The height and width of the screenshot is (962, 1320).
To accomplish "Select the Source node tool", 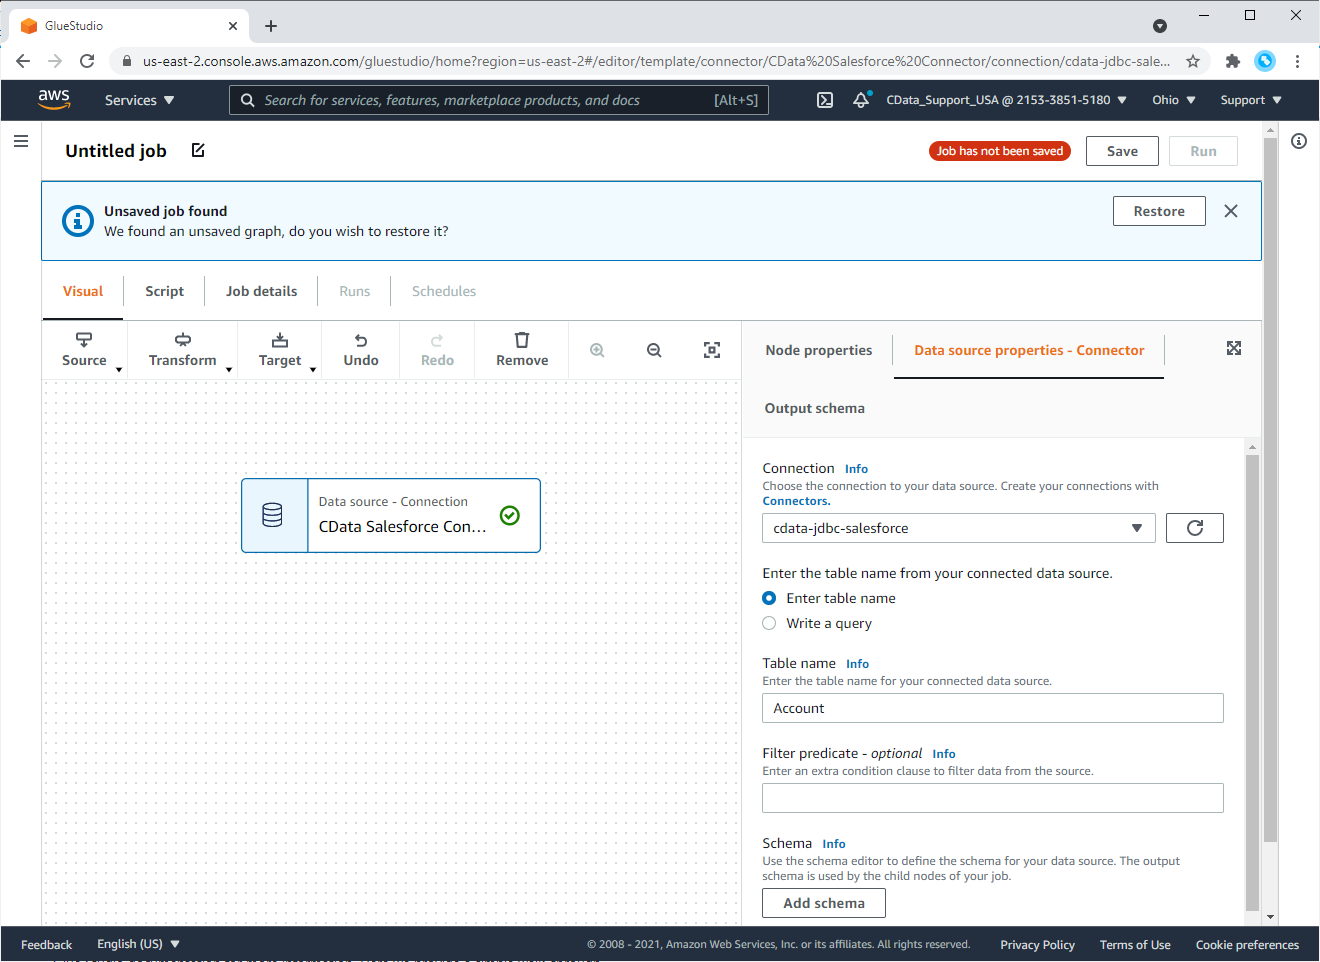I will click(x=84, y=349).
